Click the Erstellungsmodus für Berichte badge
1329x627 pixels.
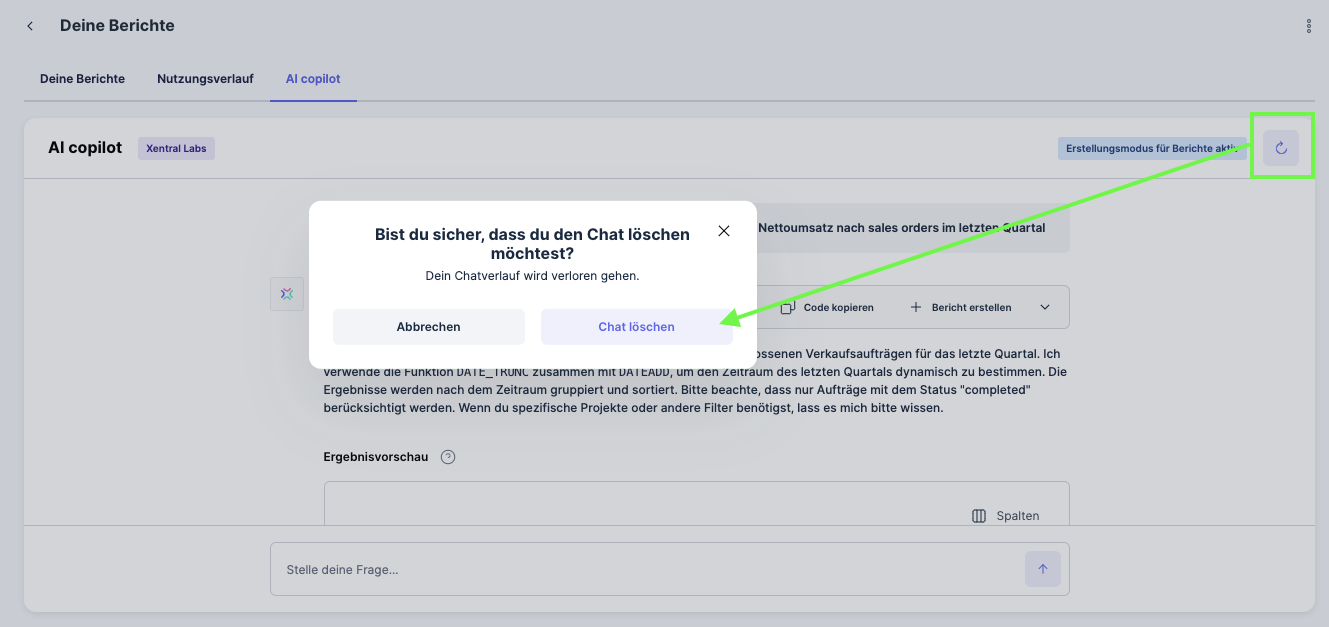[1152, 148]
